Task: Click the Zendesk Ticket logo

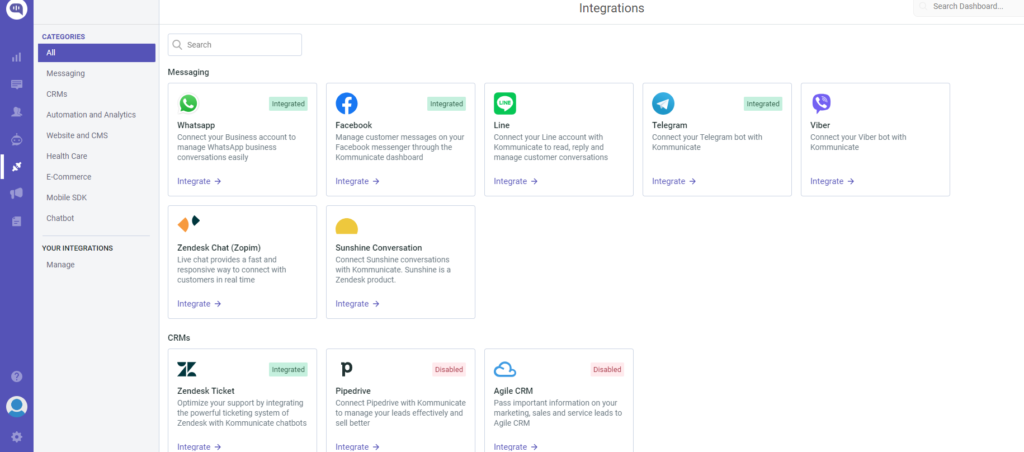Action: [187, 370]
